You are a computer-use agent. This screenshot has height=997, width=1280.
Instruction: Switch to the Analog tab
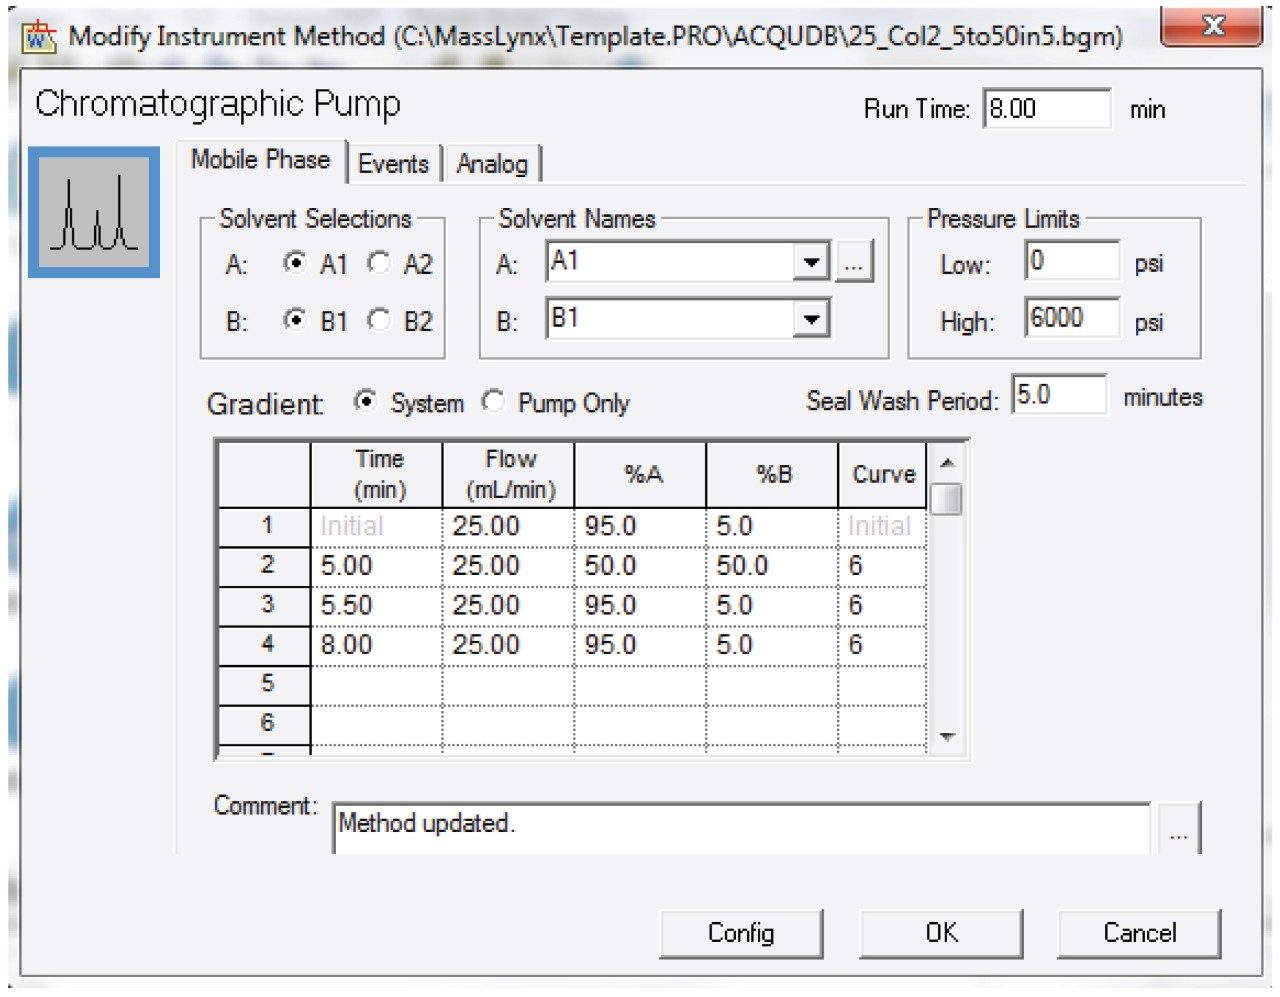tap(492, 164)
